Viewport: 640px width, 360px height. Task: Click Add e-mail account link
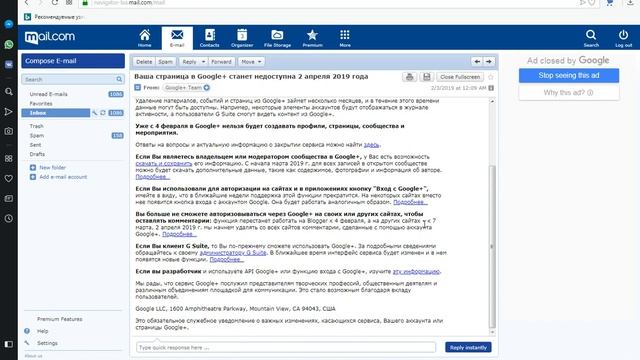point(58,177)
